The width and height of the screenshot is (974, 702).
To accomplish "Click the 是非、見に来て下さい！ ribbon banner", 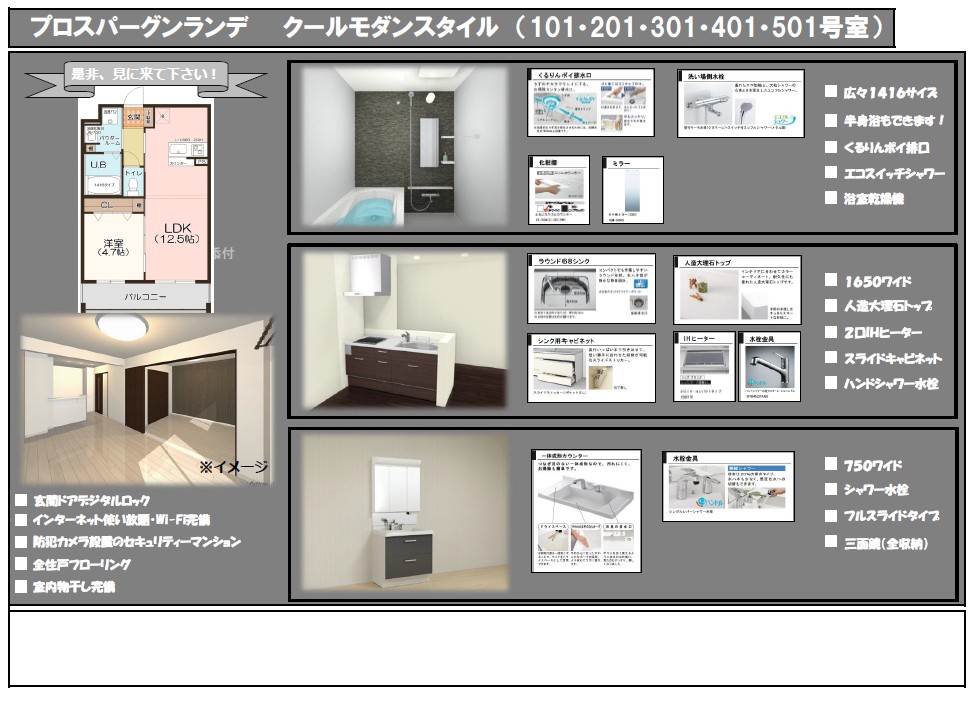I will 144,74.
